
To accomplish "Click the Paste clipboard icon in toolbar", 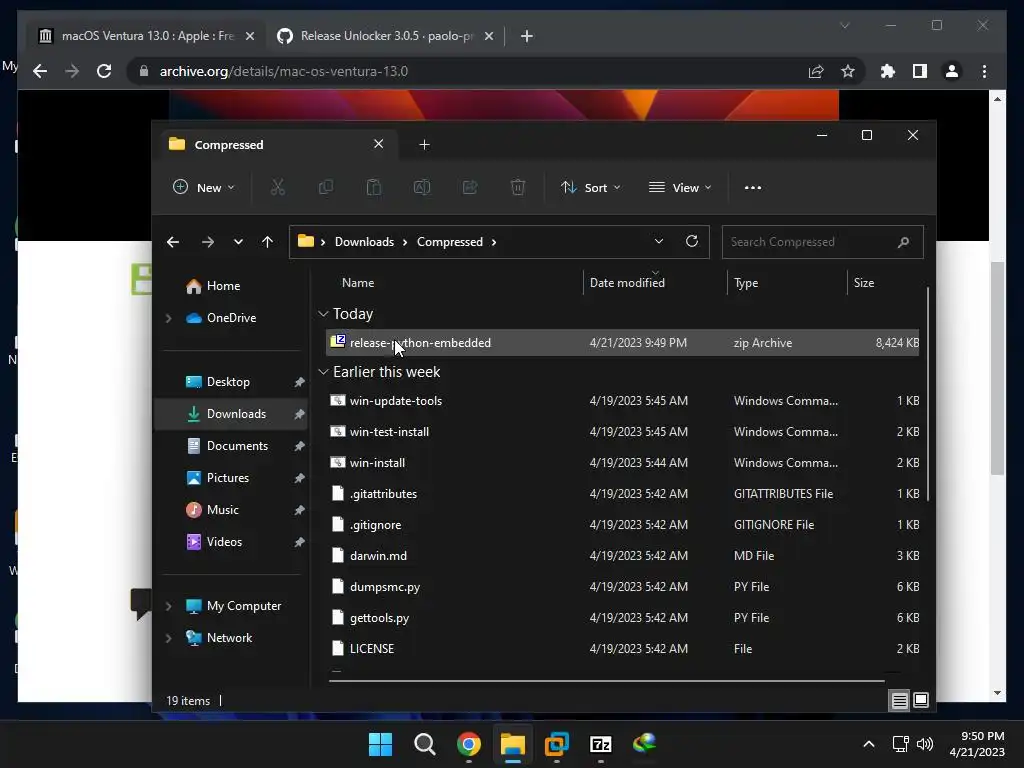I will tap(374, 187).
